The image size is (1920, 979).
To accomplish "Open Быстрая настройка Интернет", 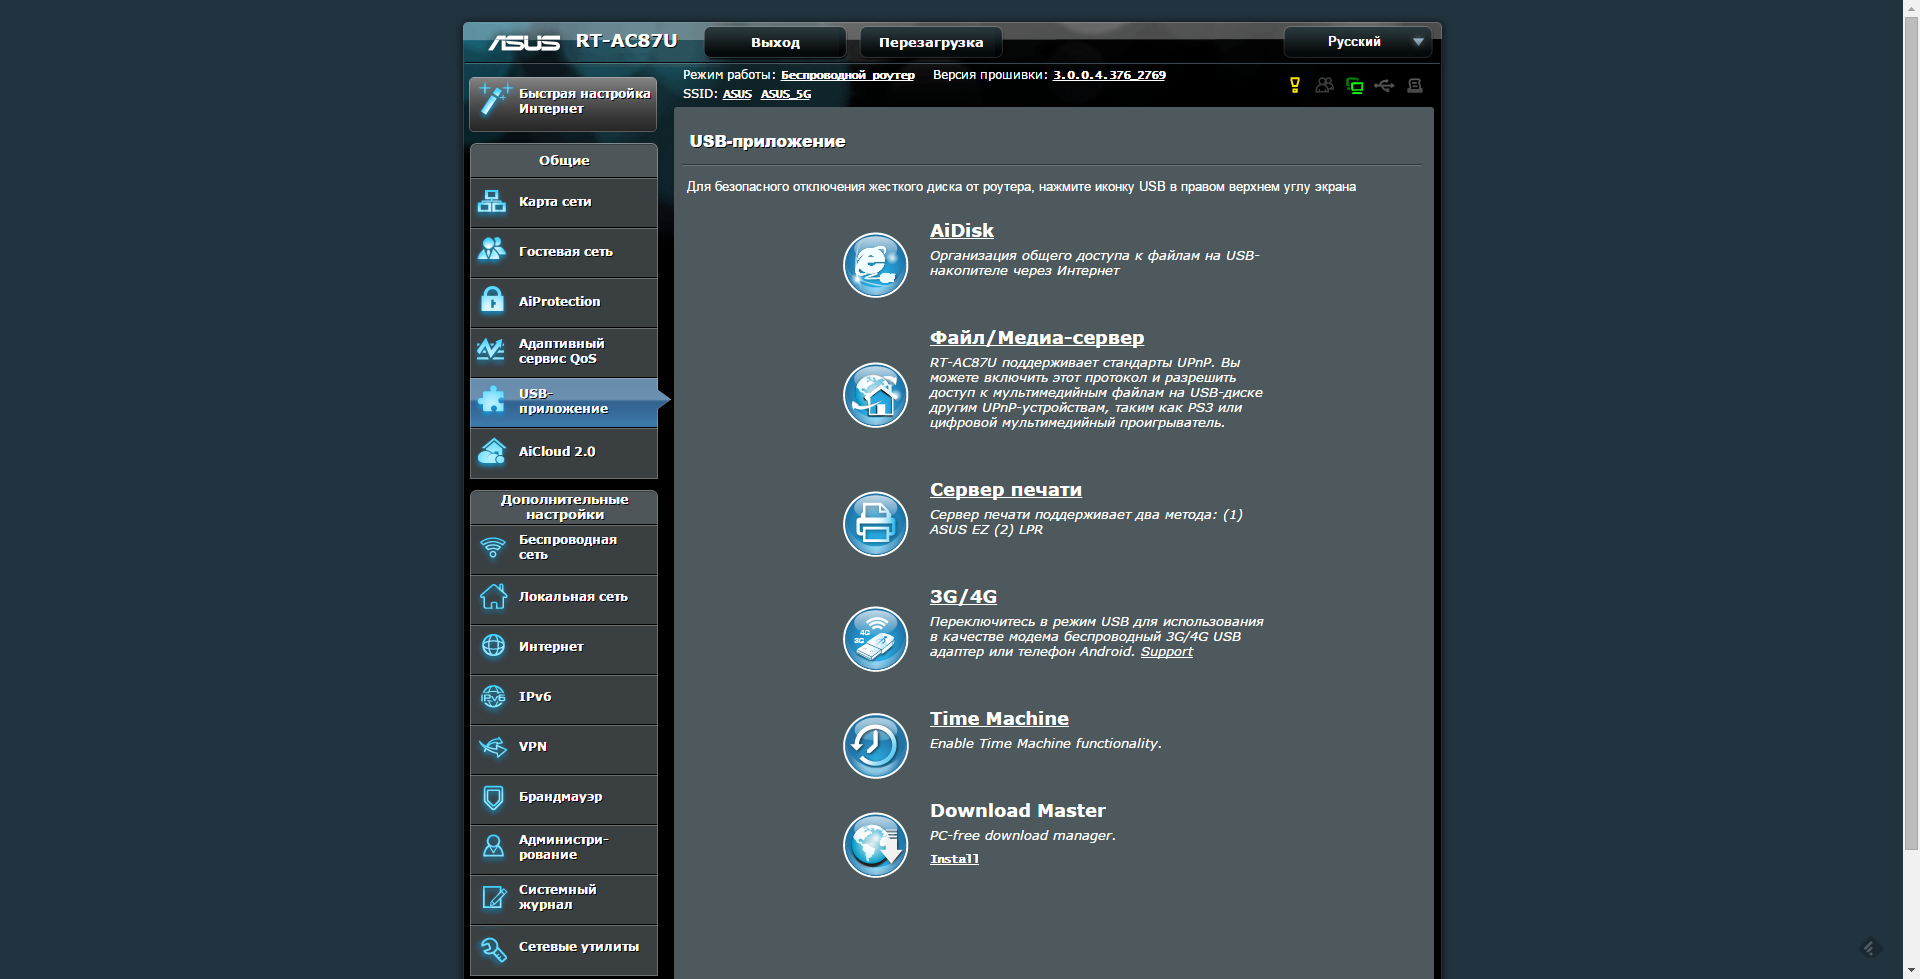I will pos(563,103).
